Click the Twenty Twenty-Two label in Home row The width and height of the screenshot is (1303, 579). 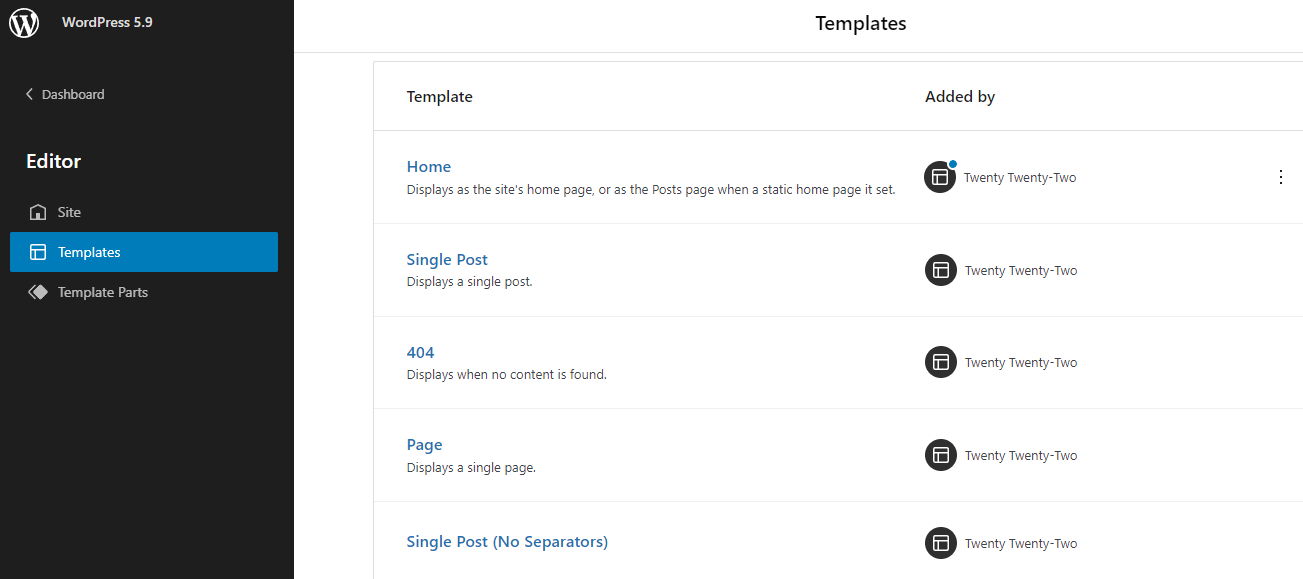[1020, 178]
